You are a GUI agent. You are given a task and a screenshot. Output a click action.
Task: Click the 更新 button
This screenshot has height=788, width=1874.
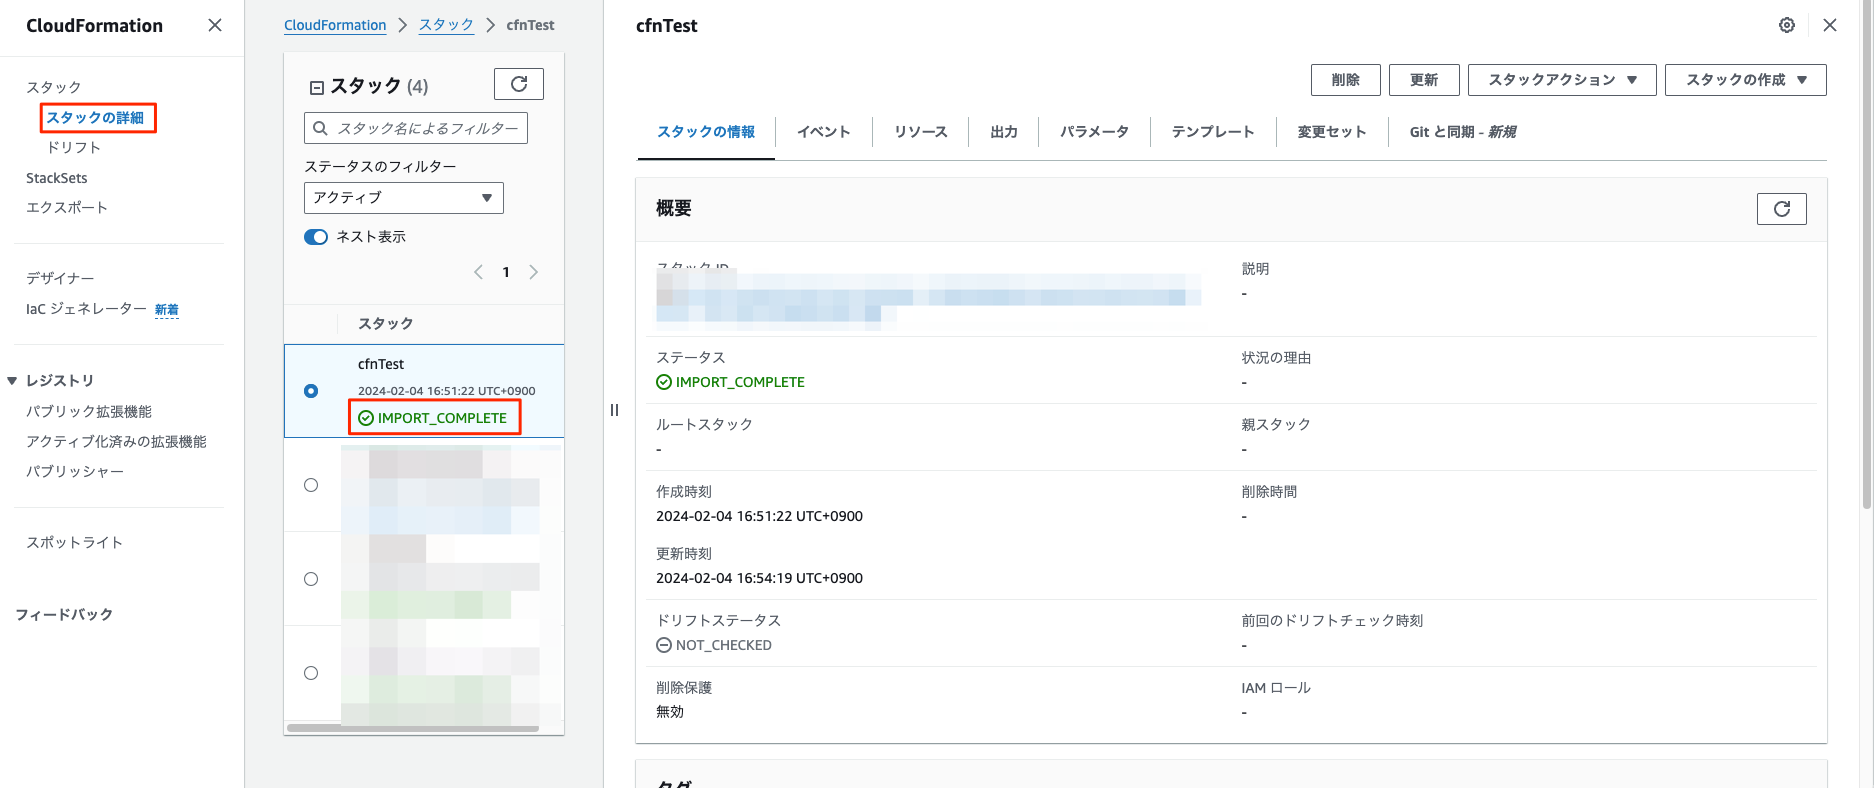click(1424, 80)
